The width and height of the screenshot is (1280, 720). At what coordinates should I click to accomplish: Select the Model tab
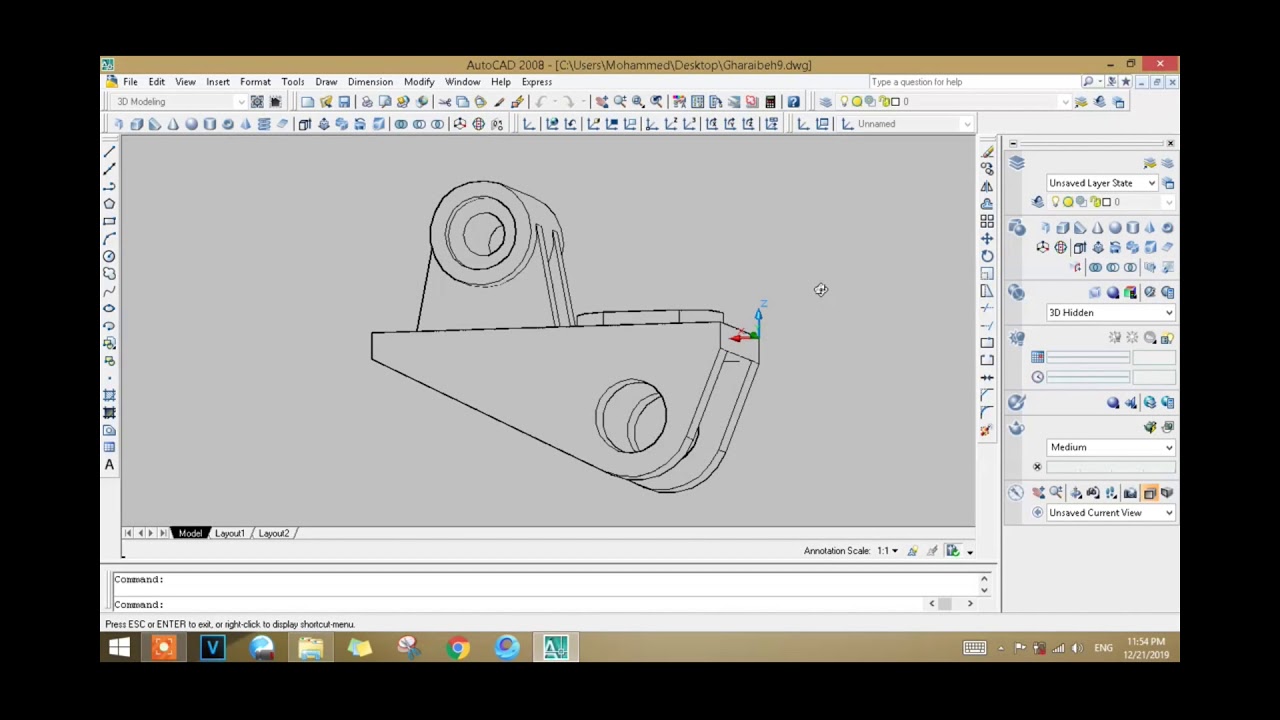pyautogui.click(x=190, y=534)
